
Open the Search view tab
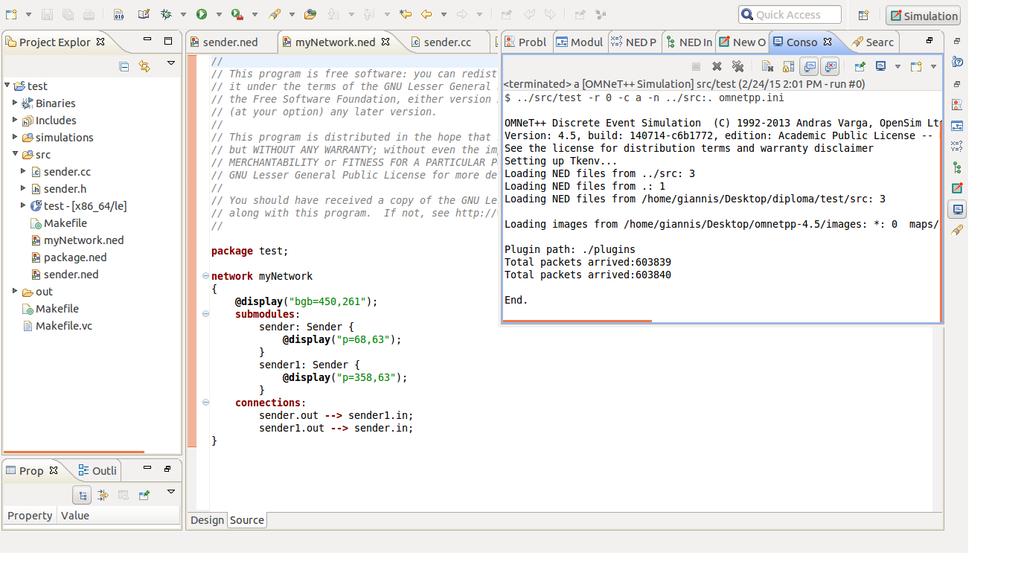(x=872, y=42)
